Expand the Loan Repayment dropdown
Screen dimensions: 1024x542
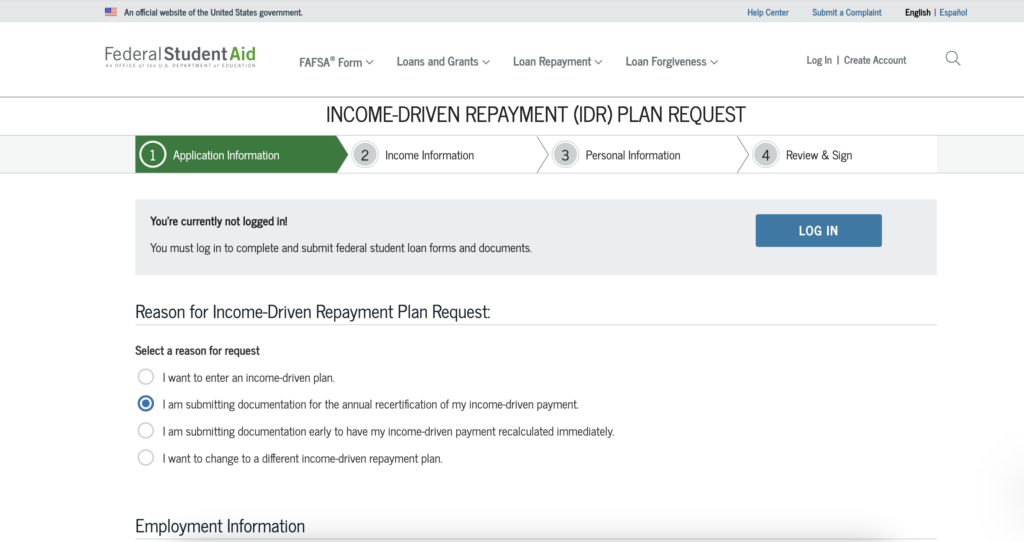[x=557, y=62]
